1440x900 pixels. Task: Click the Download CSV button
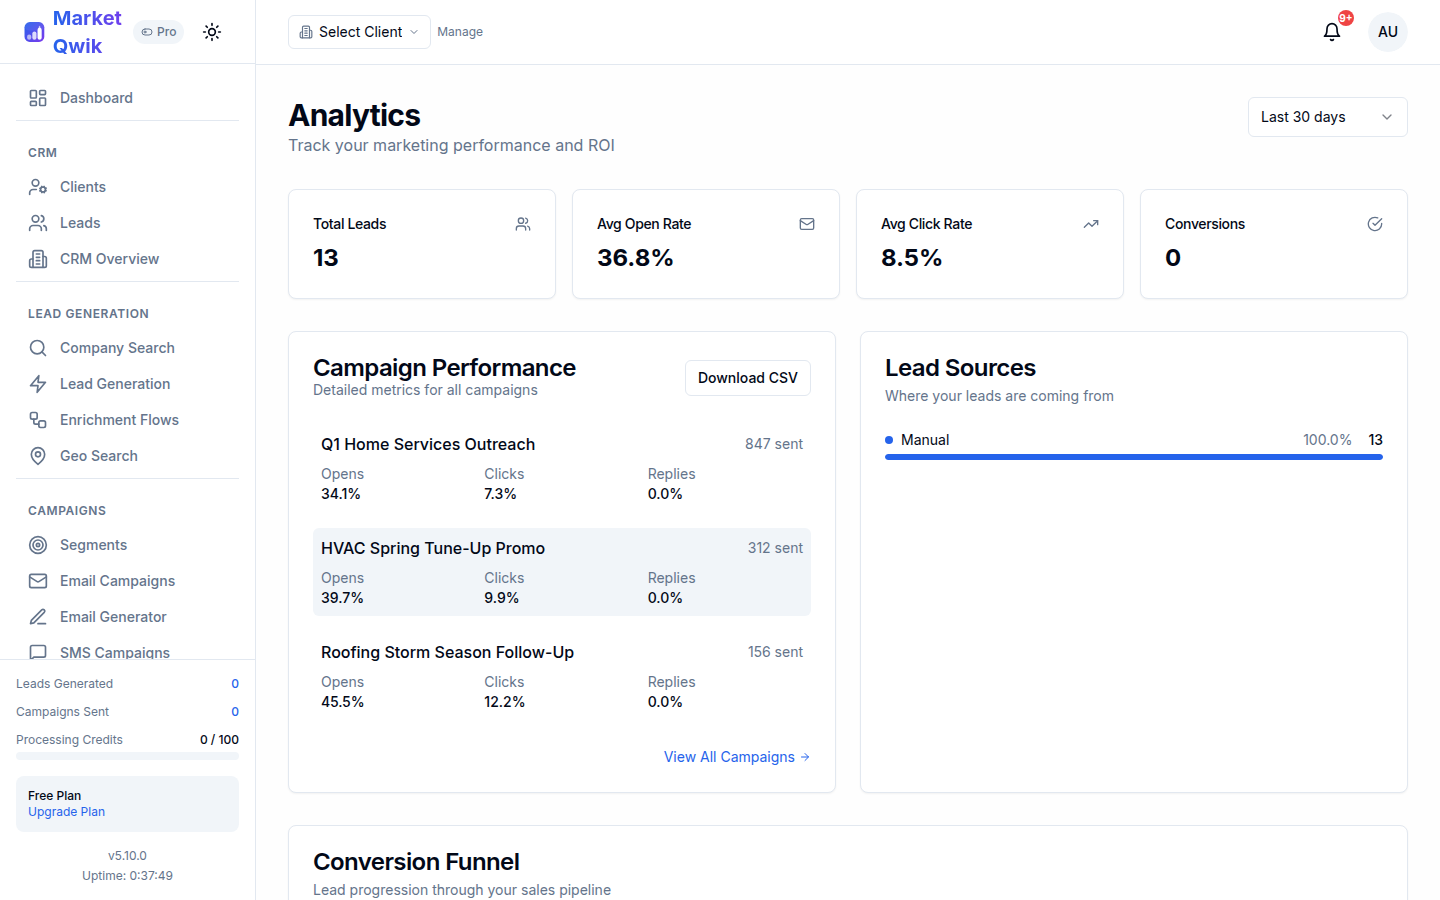[x=747, y=378]
